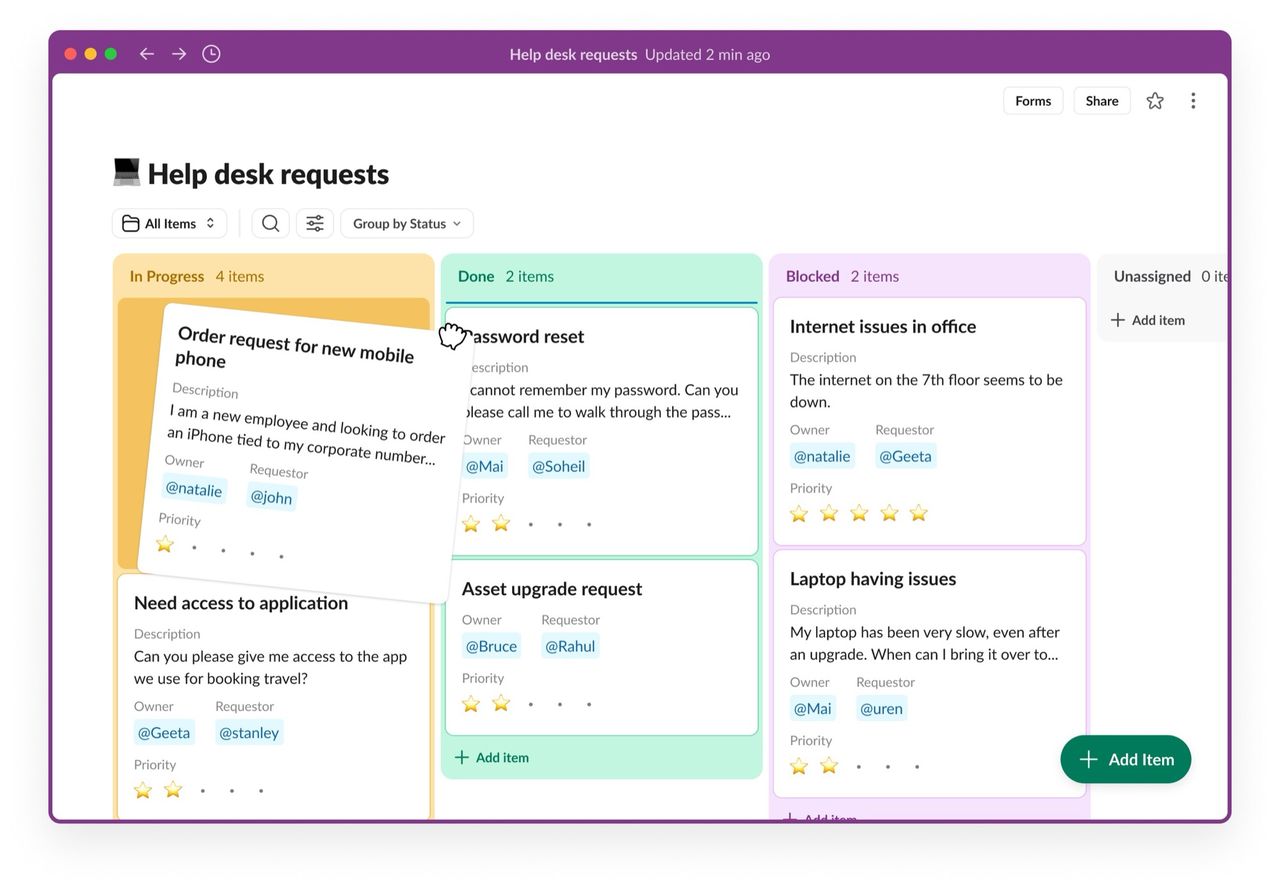Open the more options kebab menu

pos(1193,101)
